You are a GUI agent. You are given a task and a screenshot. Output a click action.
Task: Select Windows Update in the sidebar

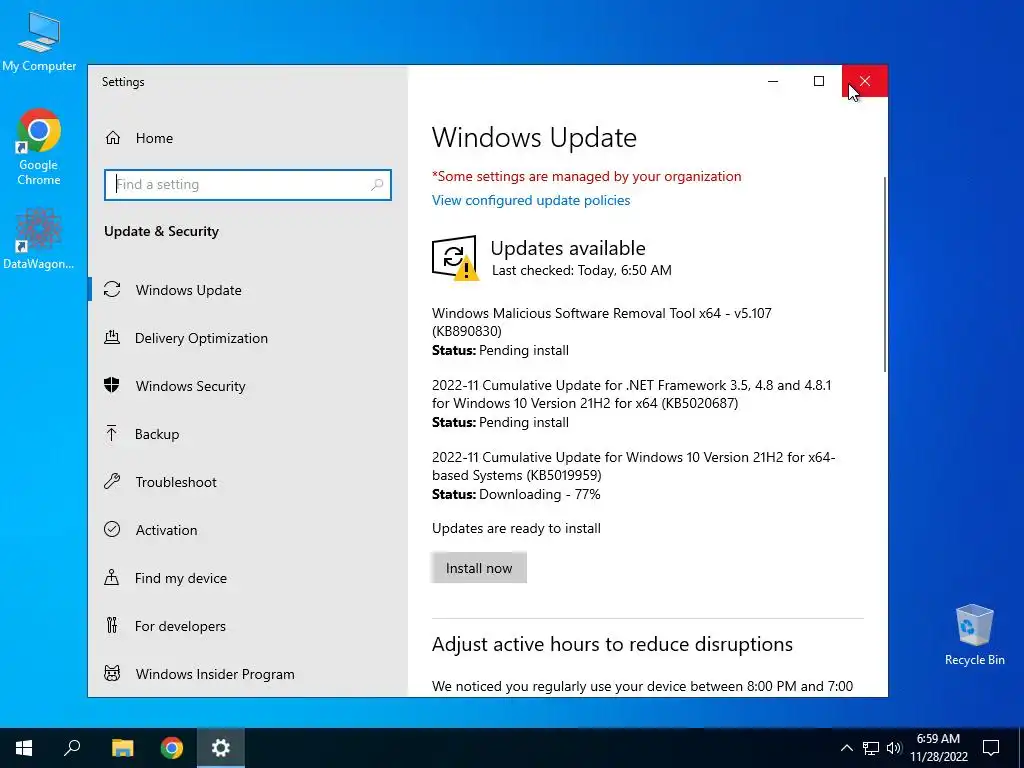pyautogui.click(x=248, y=289)
